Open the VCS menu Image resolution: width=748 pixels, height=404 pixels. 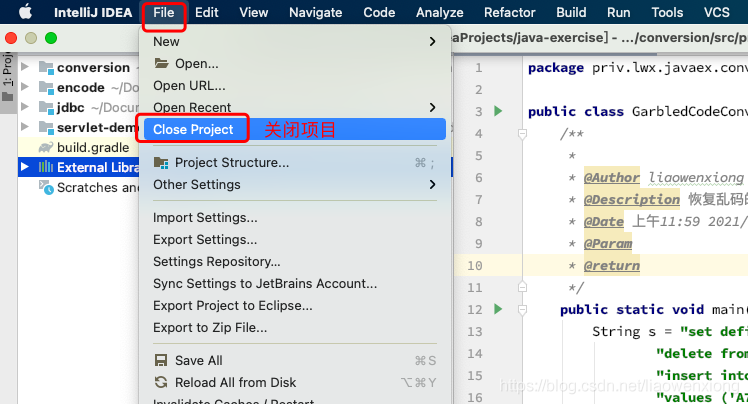coord(717,12)
